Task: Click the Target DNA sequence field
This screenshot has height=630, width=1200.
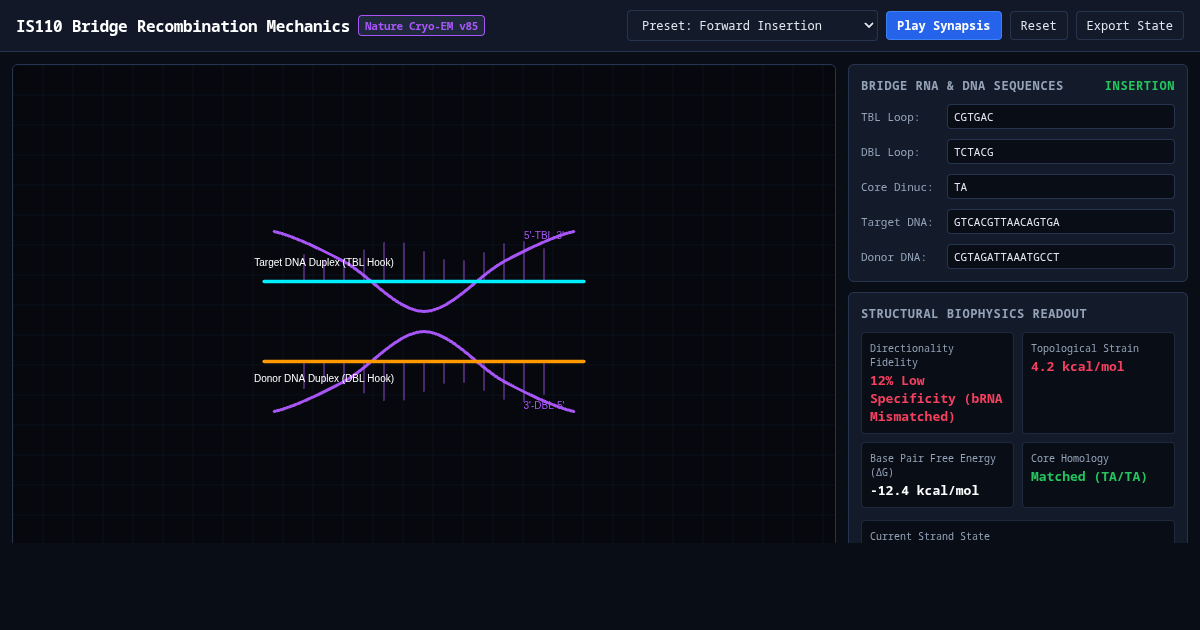Action: 1061,222
